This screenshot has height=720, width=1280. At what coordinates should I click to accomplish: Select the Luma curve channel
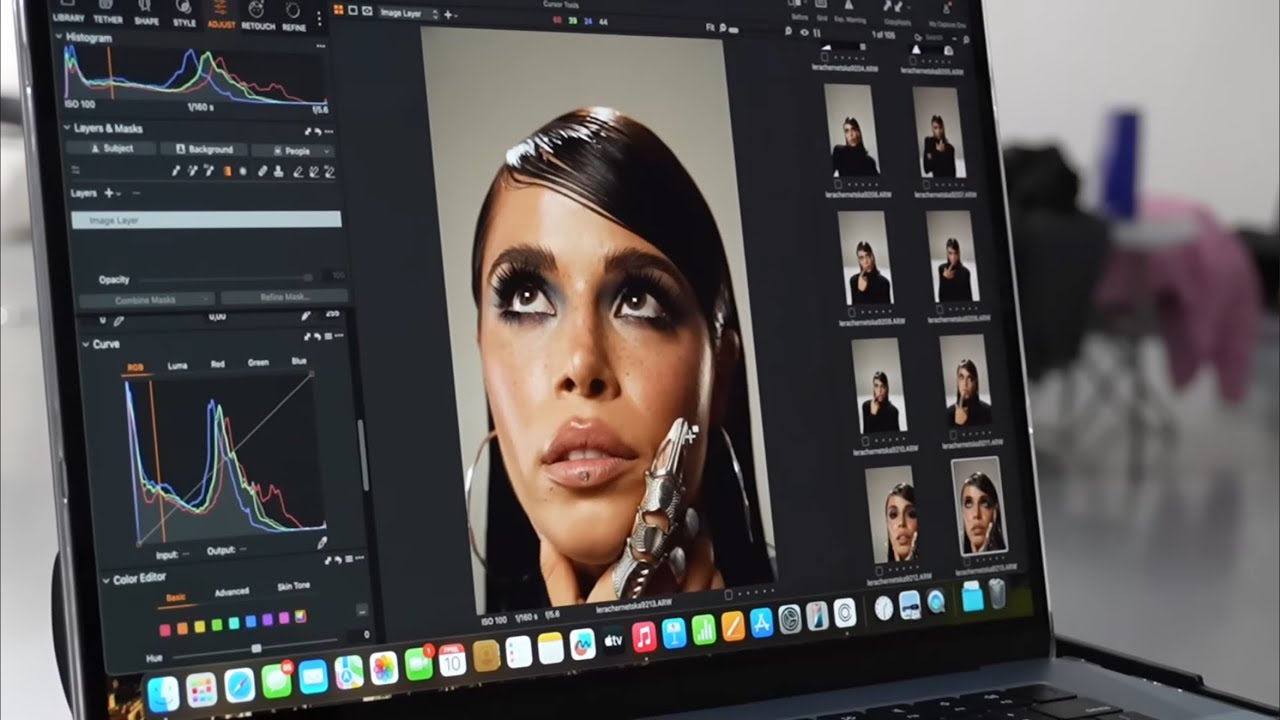coord(177,366)
